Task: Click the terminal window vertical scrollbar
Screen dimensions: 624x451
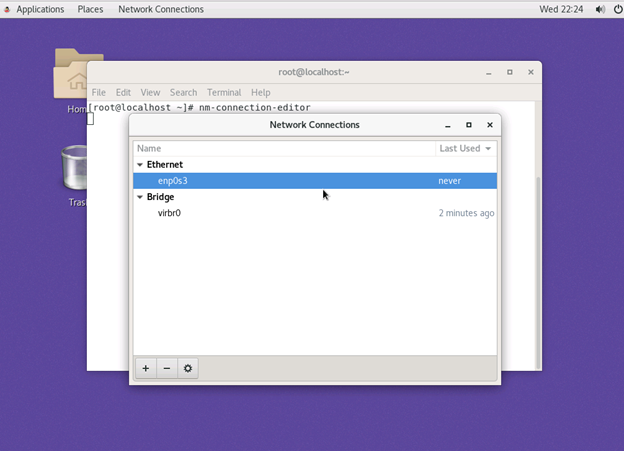Action: click(538, 273)
